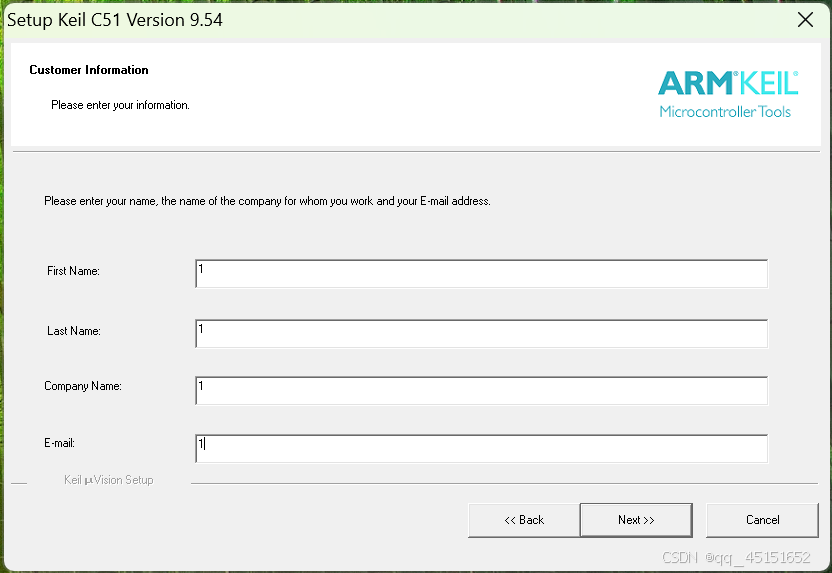Select the Last Name text box
Image resolution: width=832 pixels, height=573 pixels.
click(x=481, y=334)
